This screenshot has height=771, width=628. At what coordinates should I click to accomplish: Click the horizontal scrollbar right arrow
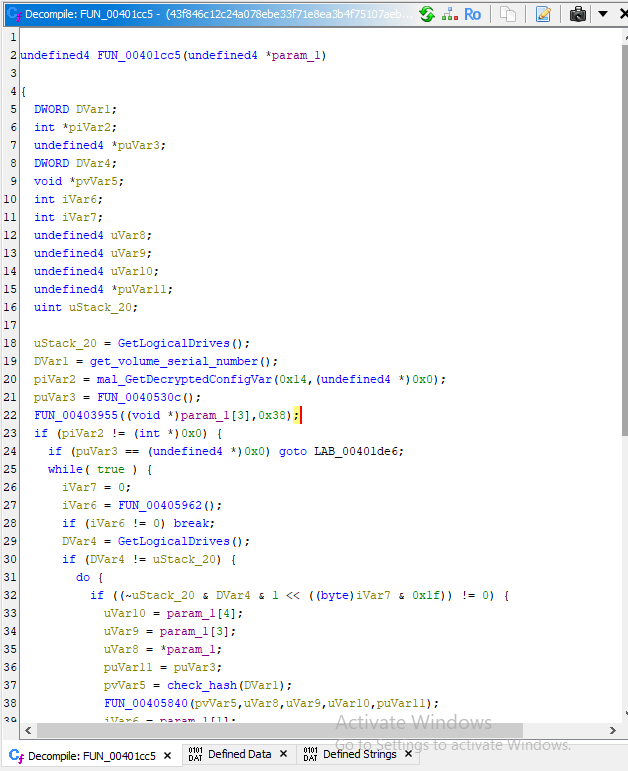613,730
